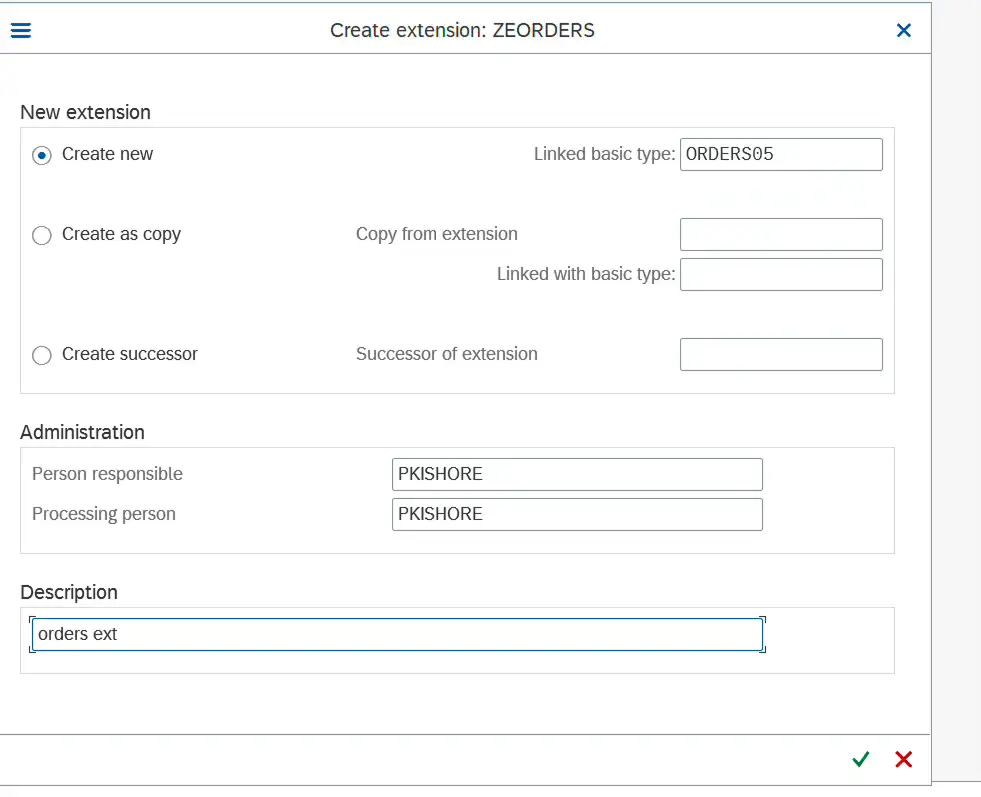This screenshot has height=797, width=981.
Task: Click the Successor of extension label
Action: (446, 354)
